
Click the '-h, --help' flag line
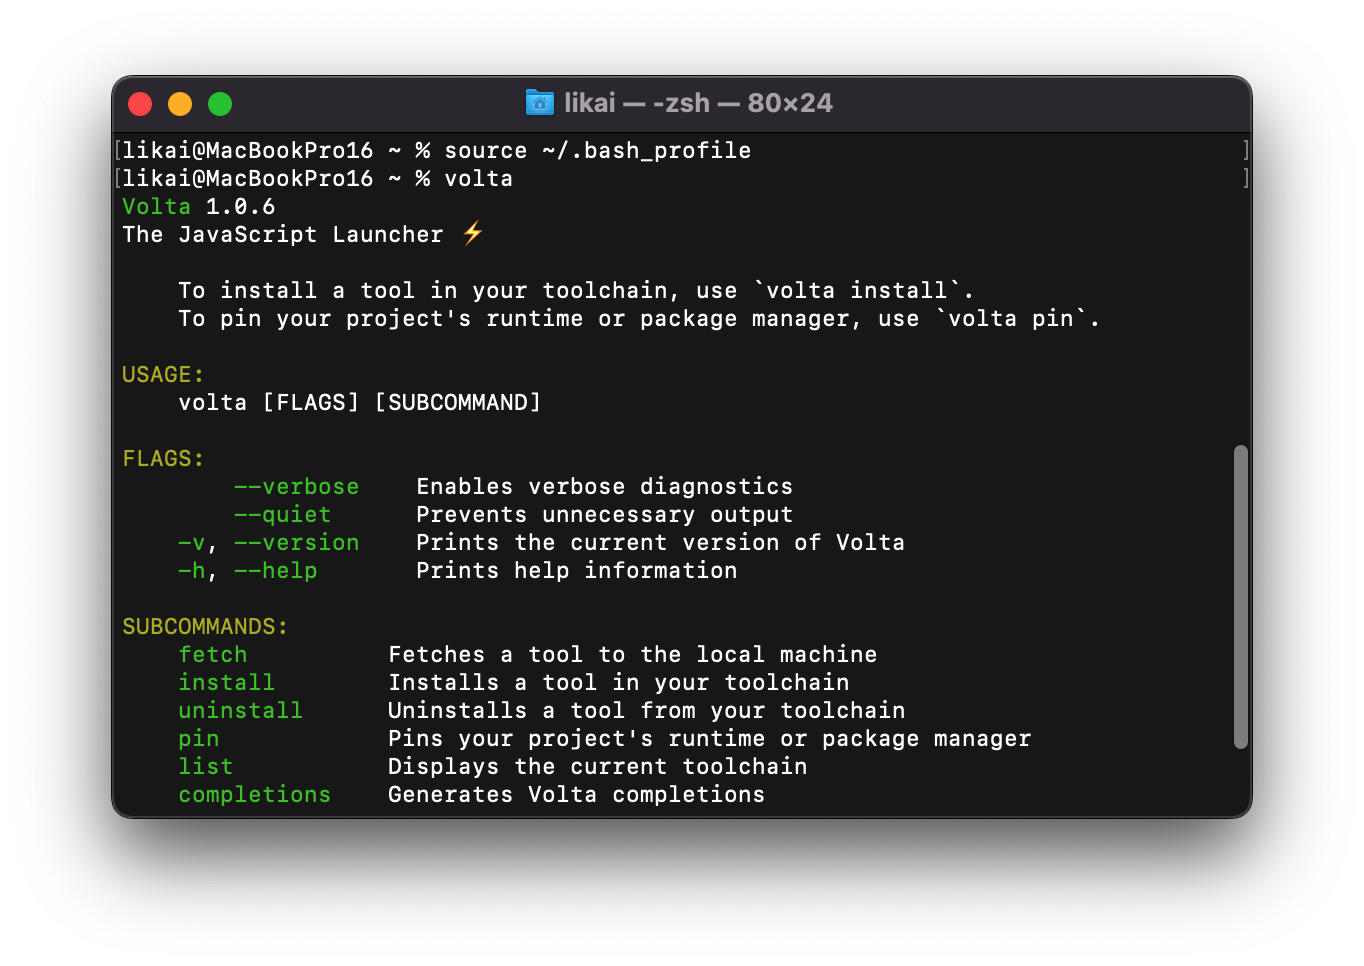248,570
